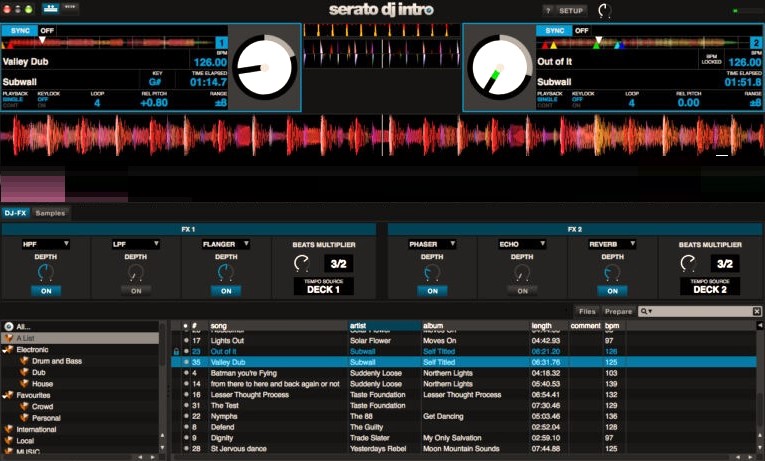The height and width of the screenshot is (461, 765).
Task: Switch to the DJ-FX tab
Action: click(x=16, y=213)
